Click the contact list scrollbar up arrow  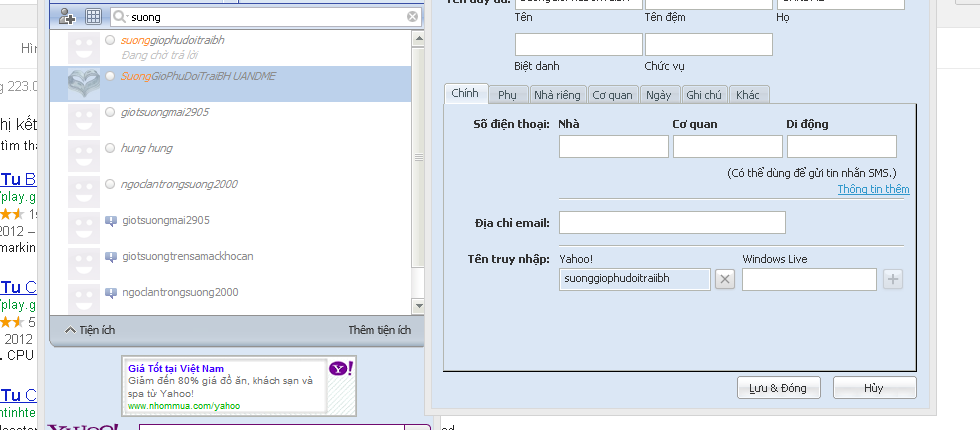418,39
